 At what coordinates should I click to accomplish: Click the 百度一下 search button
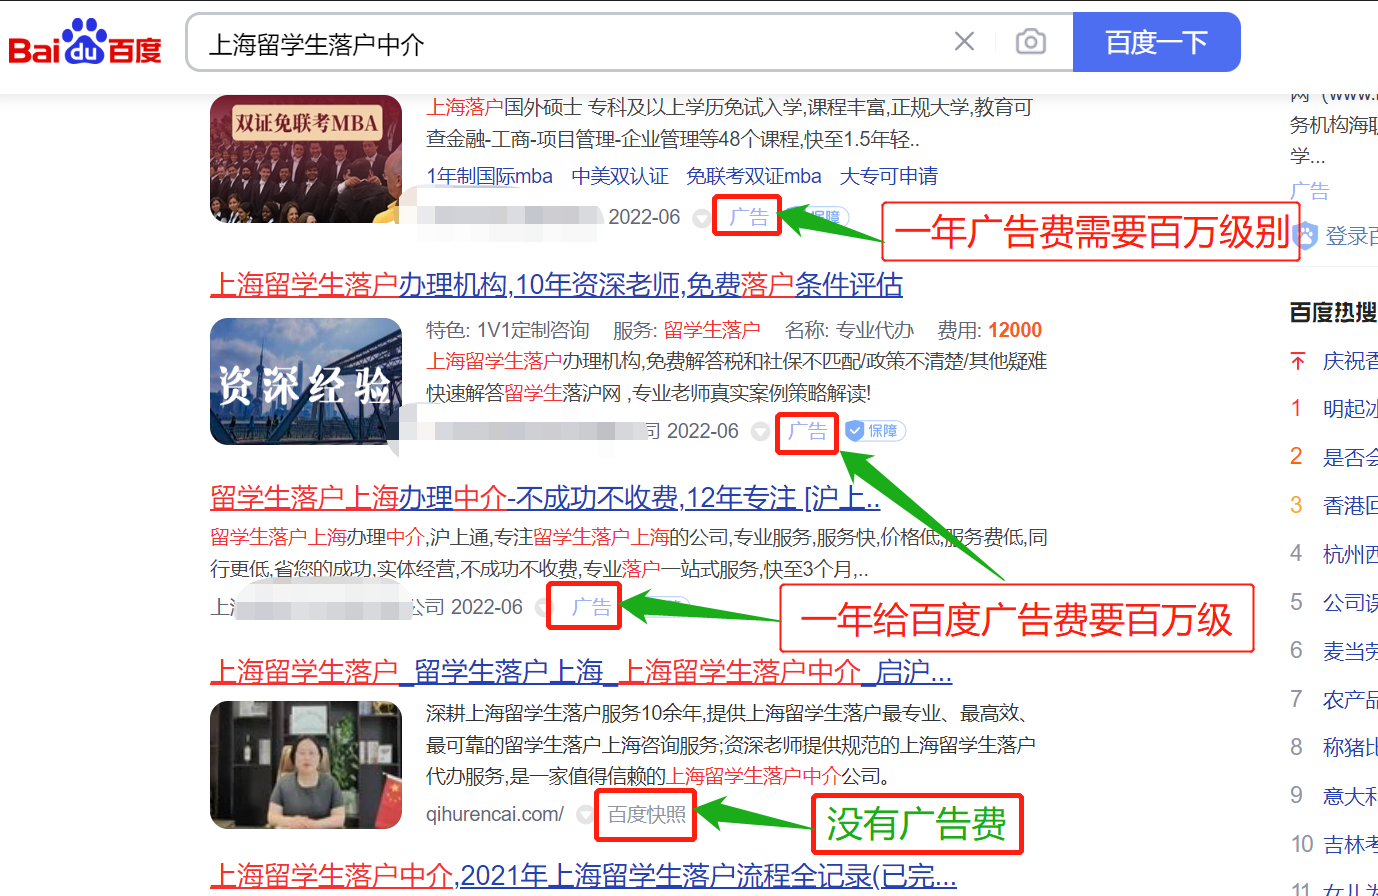[1156, 42]
